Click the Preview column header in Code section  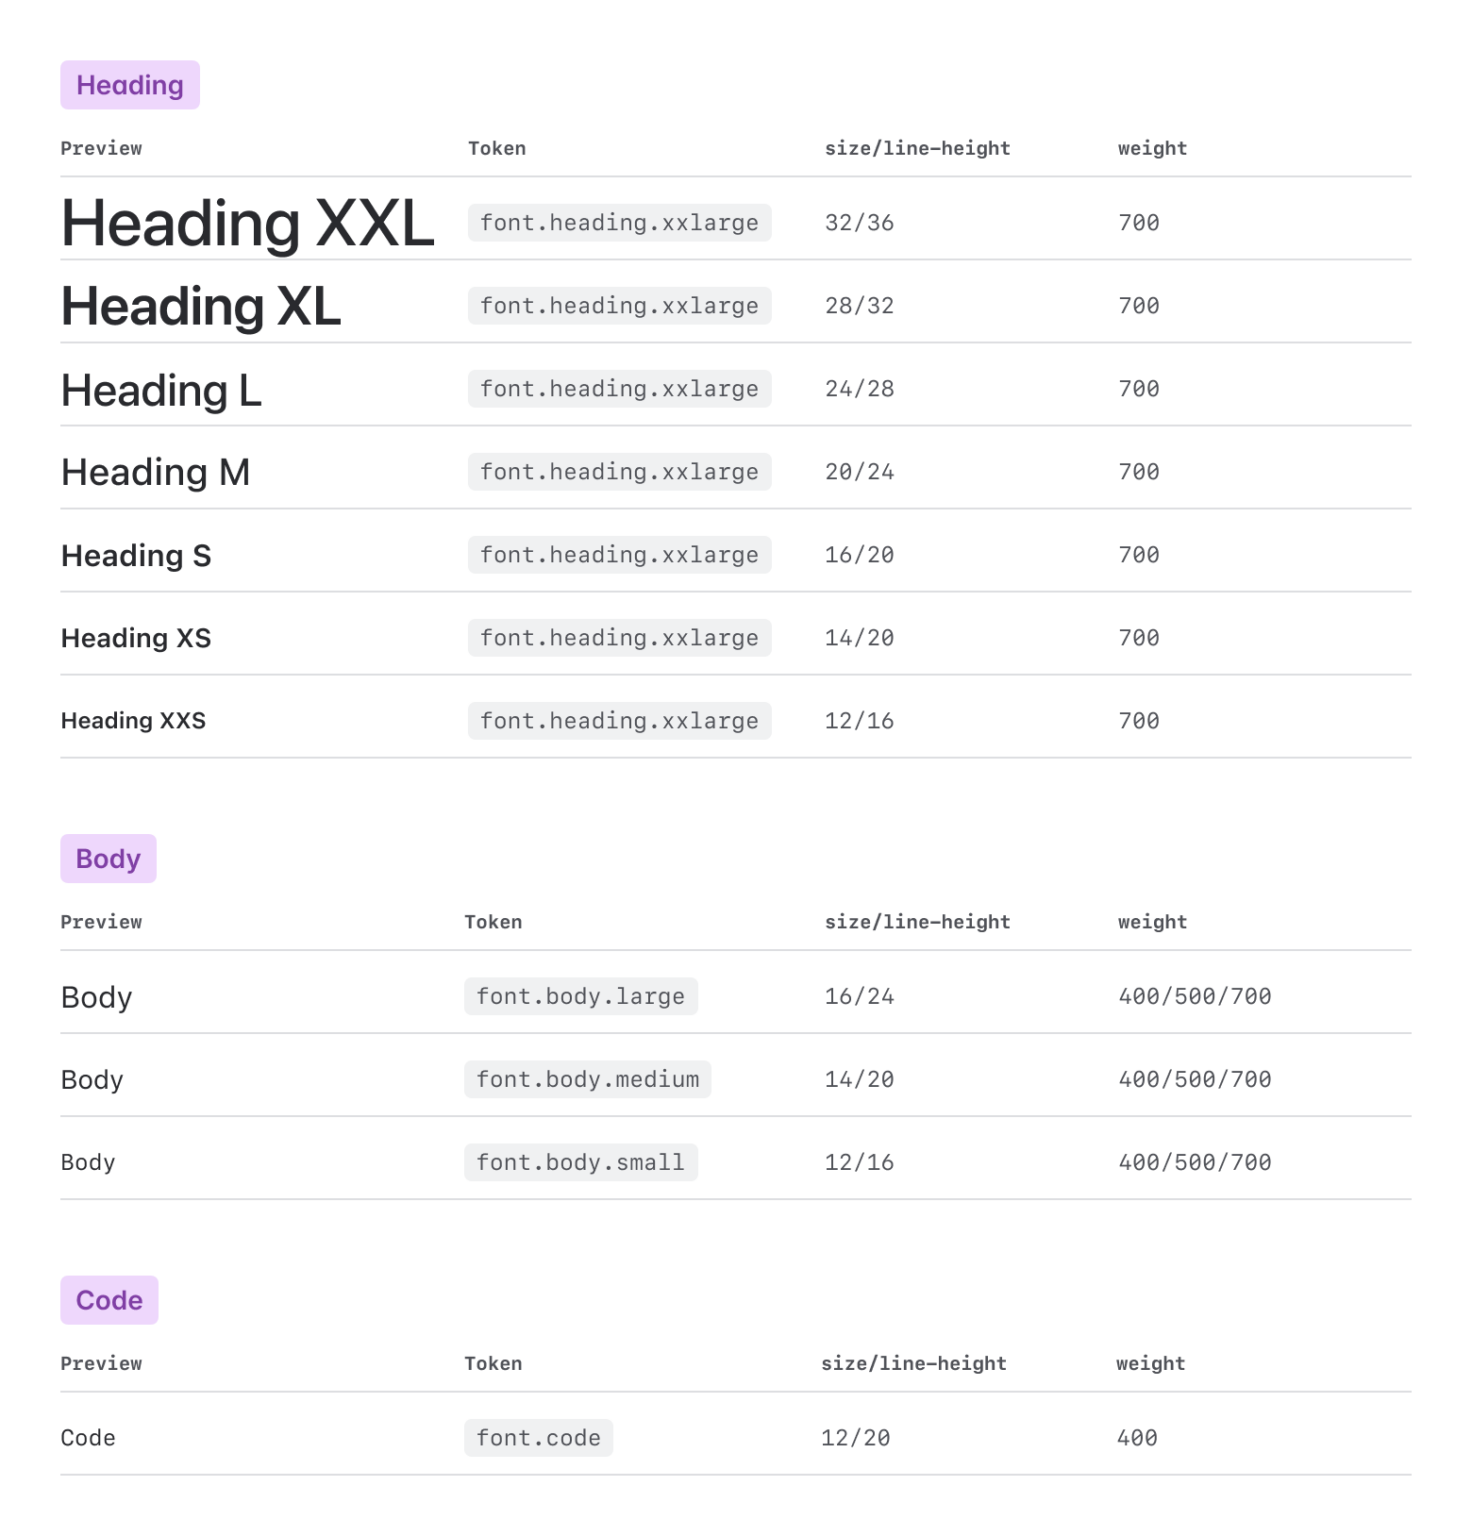coord(101,1362)
